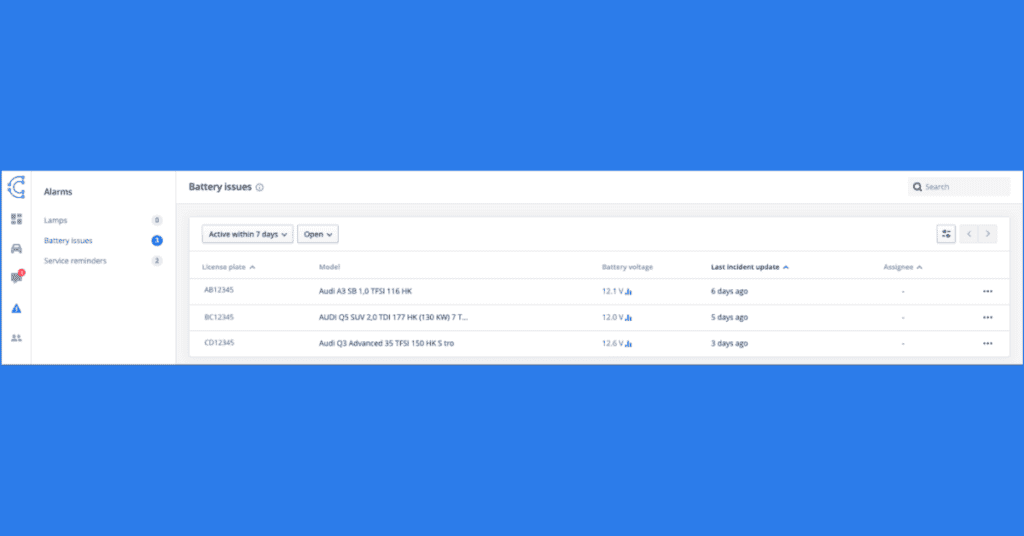Open the table filter settings icon
Screen dimensions: 1024x536
946,234
